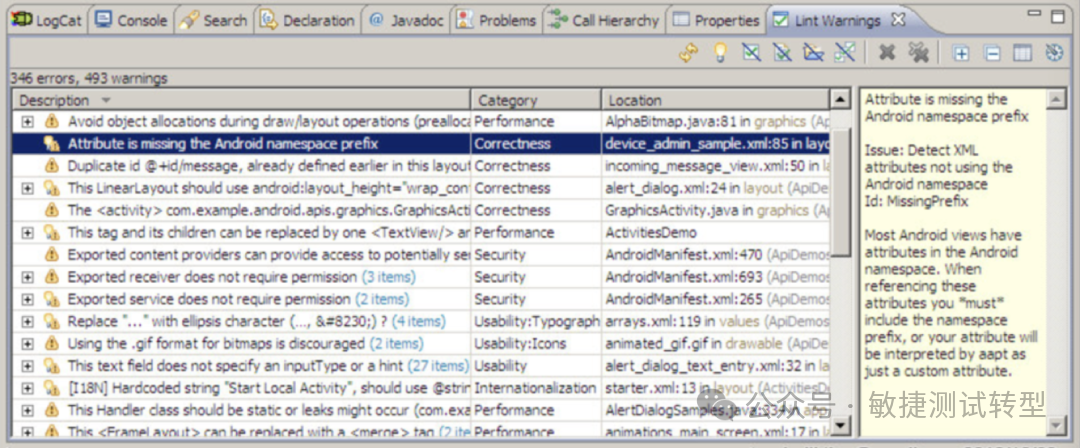Click the lint options icon at toolbar end
Viewport: 1080px width, 448px height.
point(1055,53)
